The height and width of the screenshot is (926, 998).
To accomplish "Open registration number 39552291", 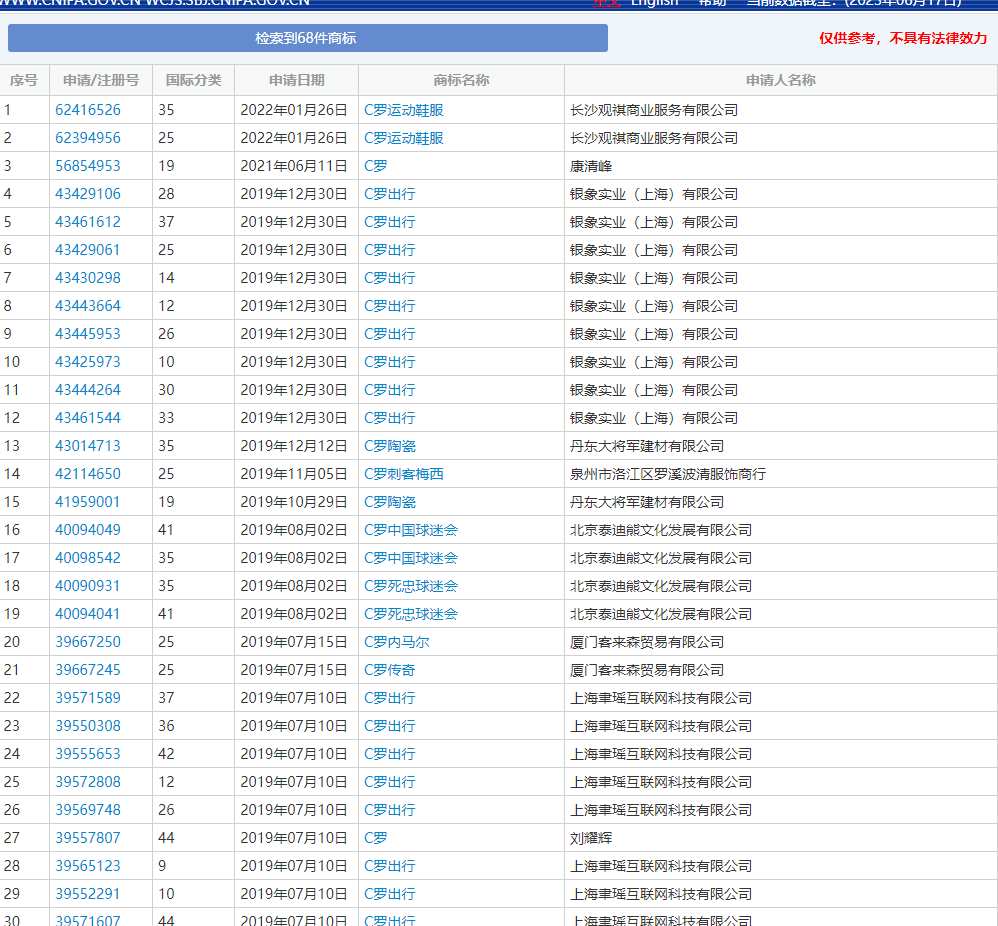I will [x=88, y=894].
